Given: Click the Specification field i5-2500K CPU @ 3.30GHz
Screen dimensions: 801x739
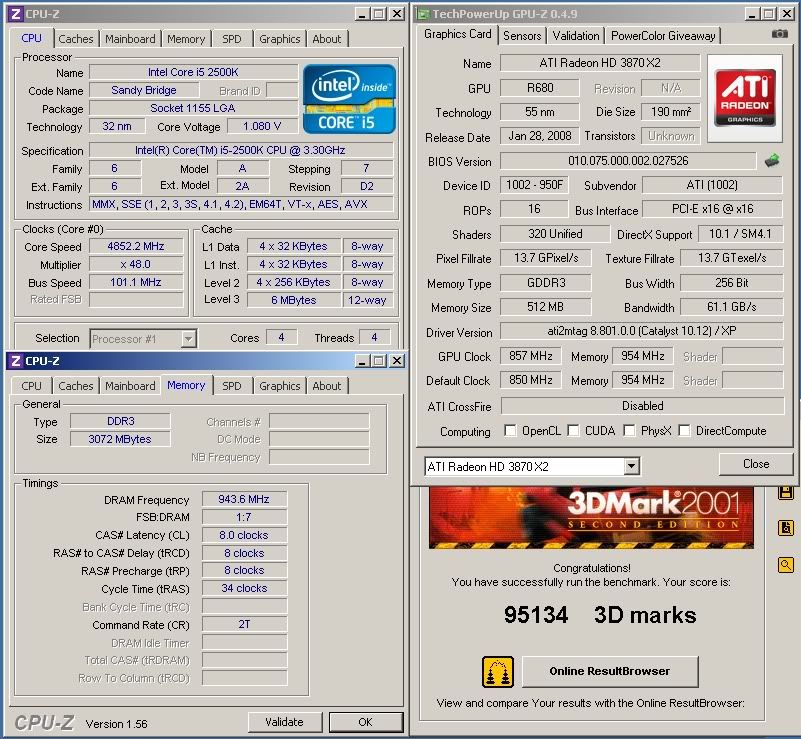Looking at the screenshot, I should click(241, 150).
